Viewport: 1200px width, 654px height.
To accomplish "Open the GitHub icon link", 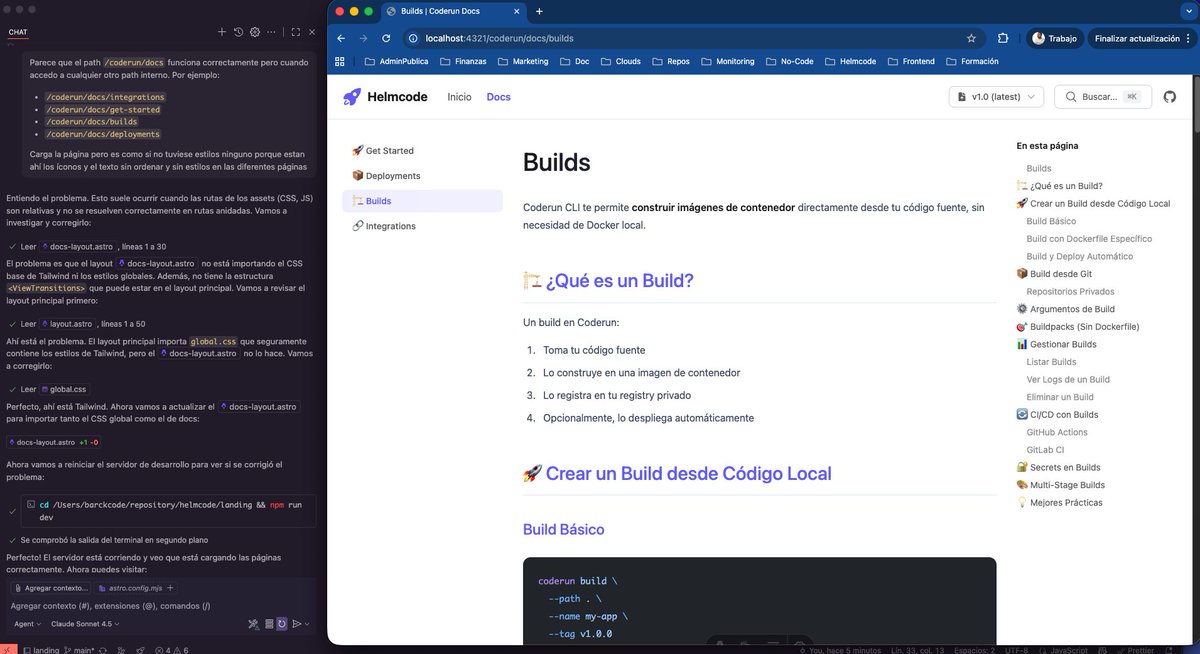I will click(1169, 97).
